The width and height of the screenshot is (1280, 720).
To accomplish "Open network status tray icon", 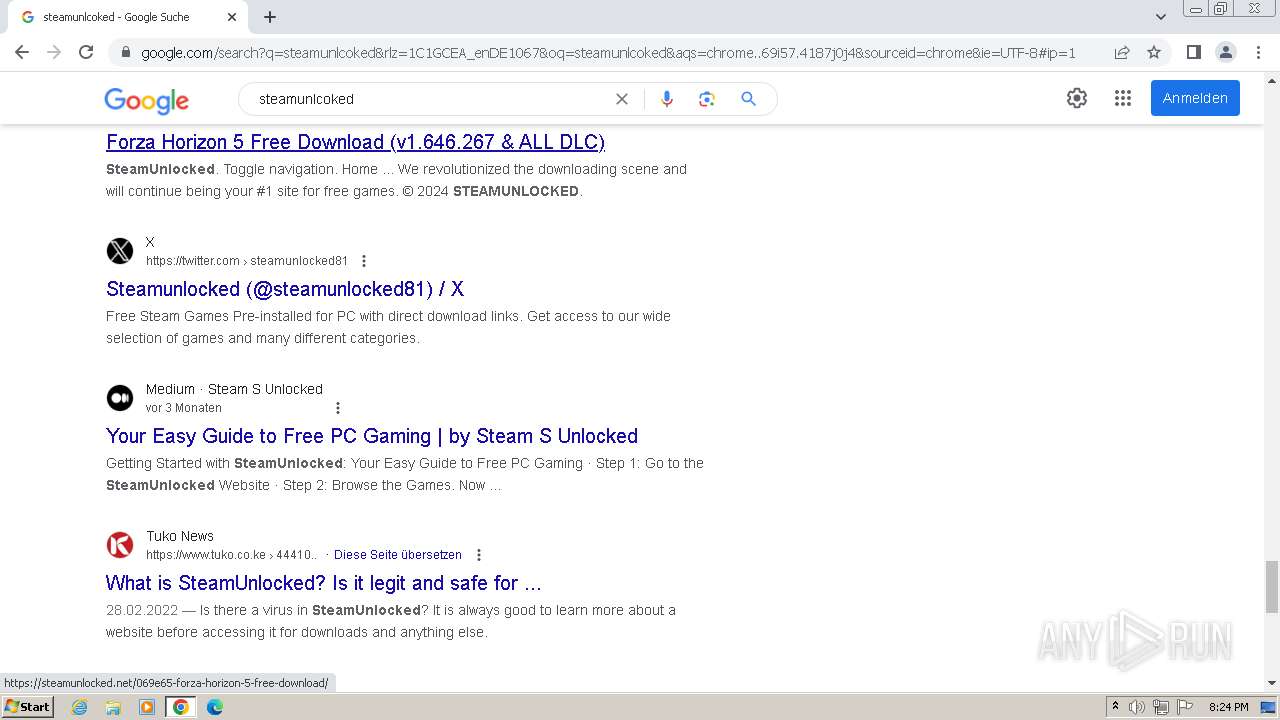I will tap(1161, 707).
